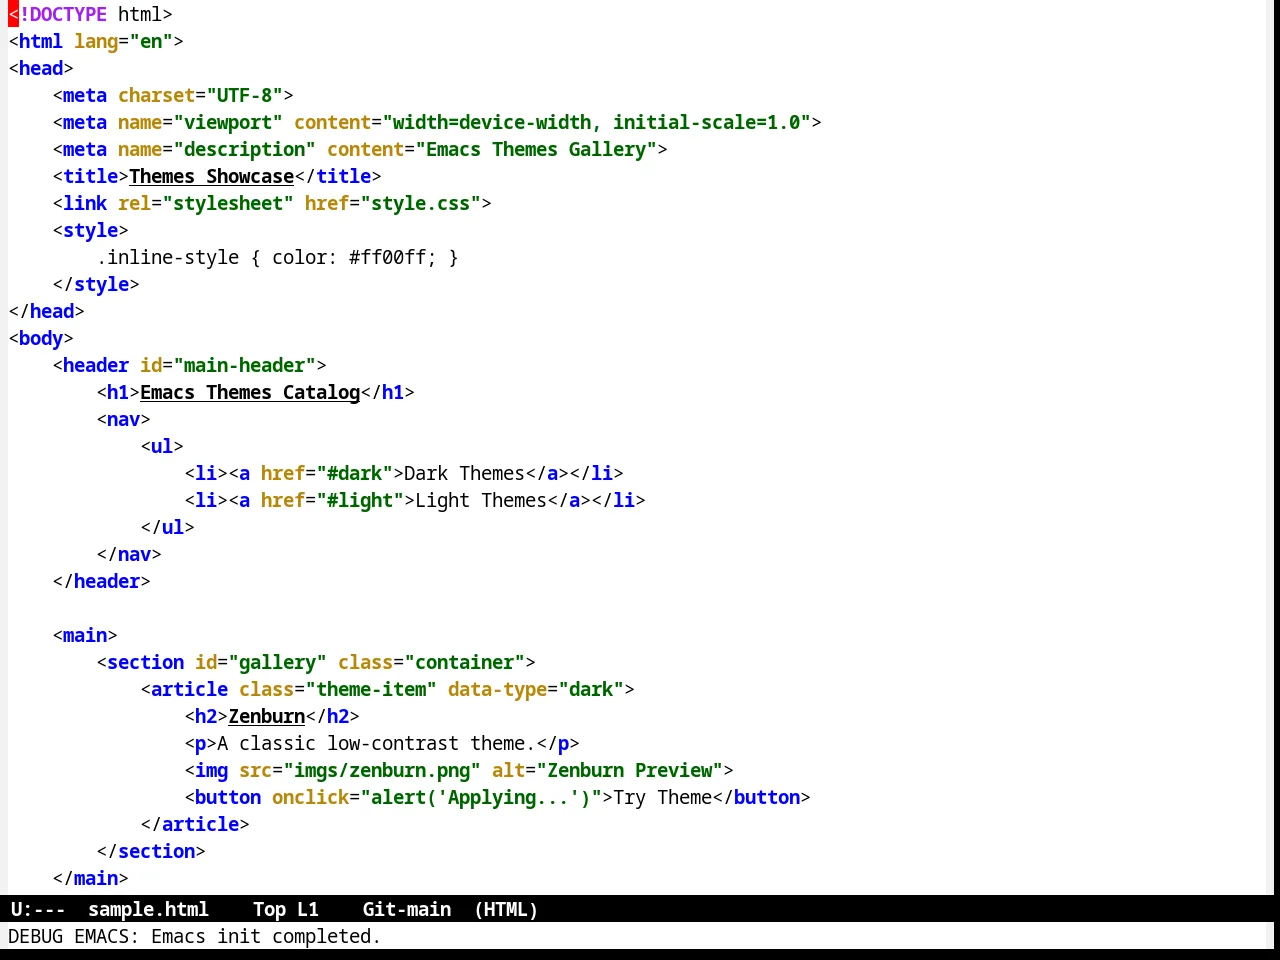Click the "main-header" id value
Viewport: 1280px width, 960px height.
click(x=245, y=365)
